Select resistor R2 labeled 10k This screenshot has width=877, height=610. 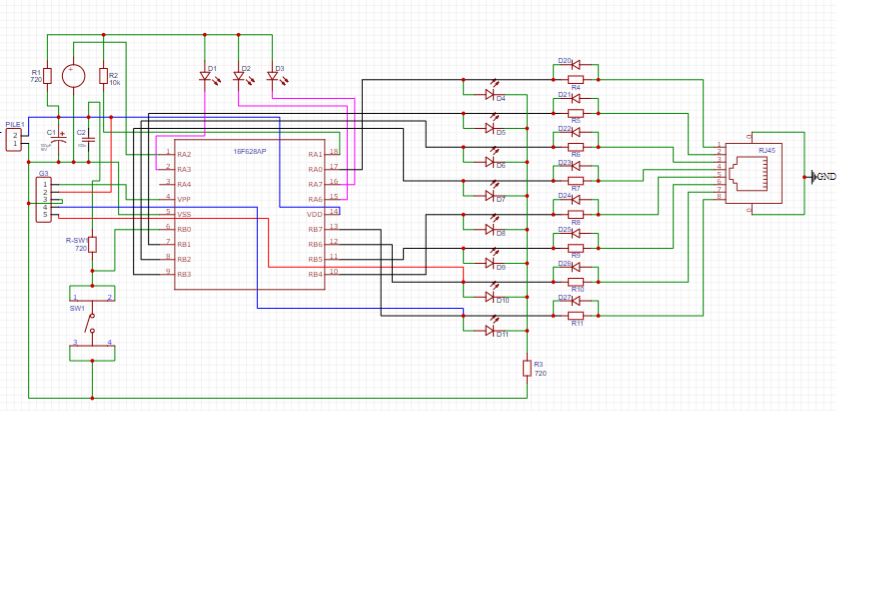pos(103,76)
